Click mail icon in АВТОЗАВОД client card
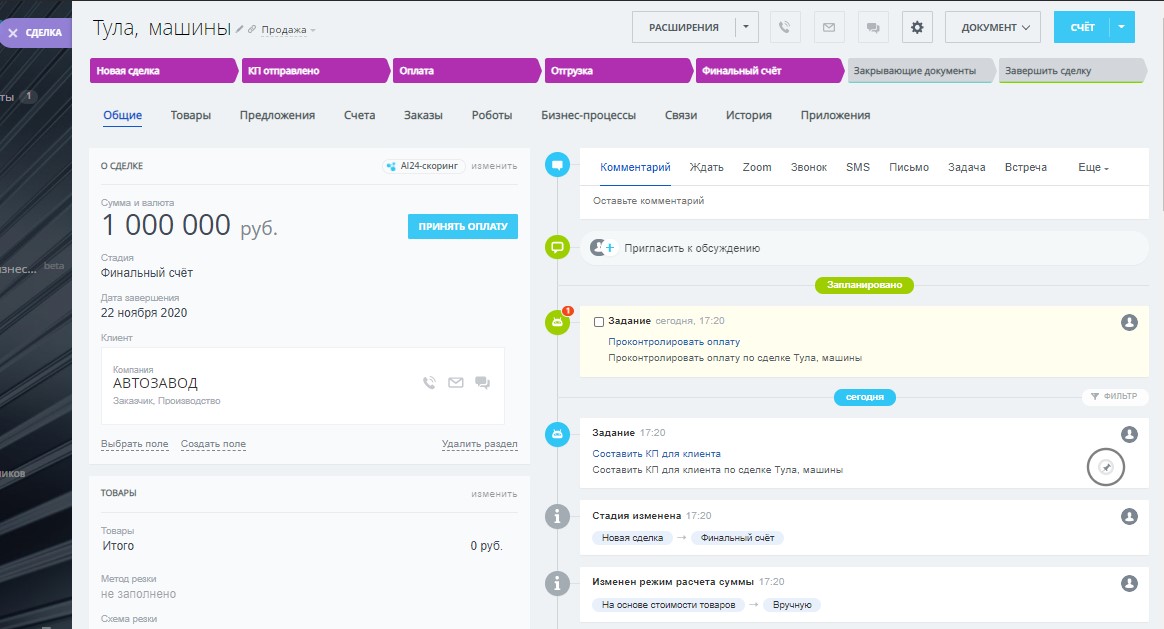 [456, 382]
